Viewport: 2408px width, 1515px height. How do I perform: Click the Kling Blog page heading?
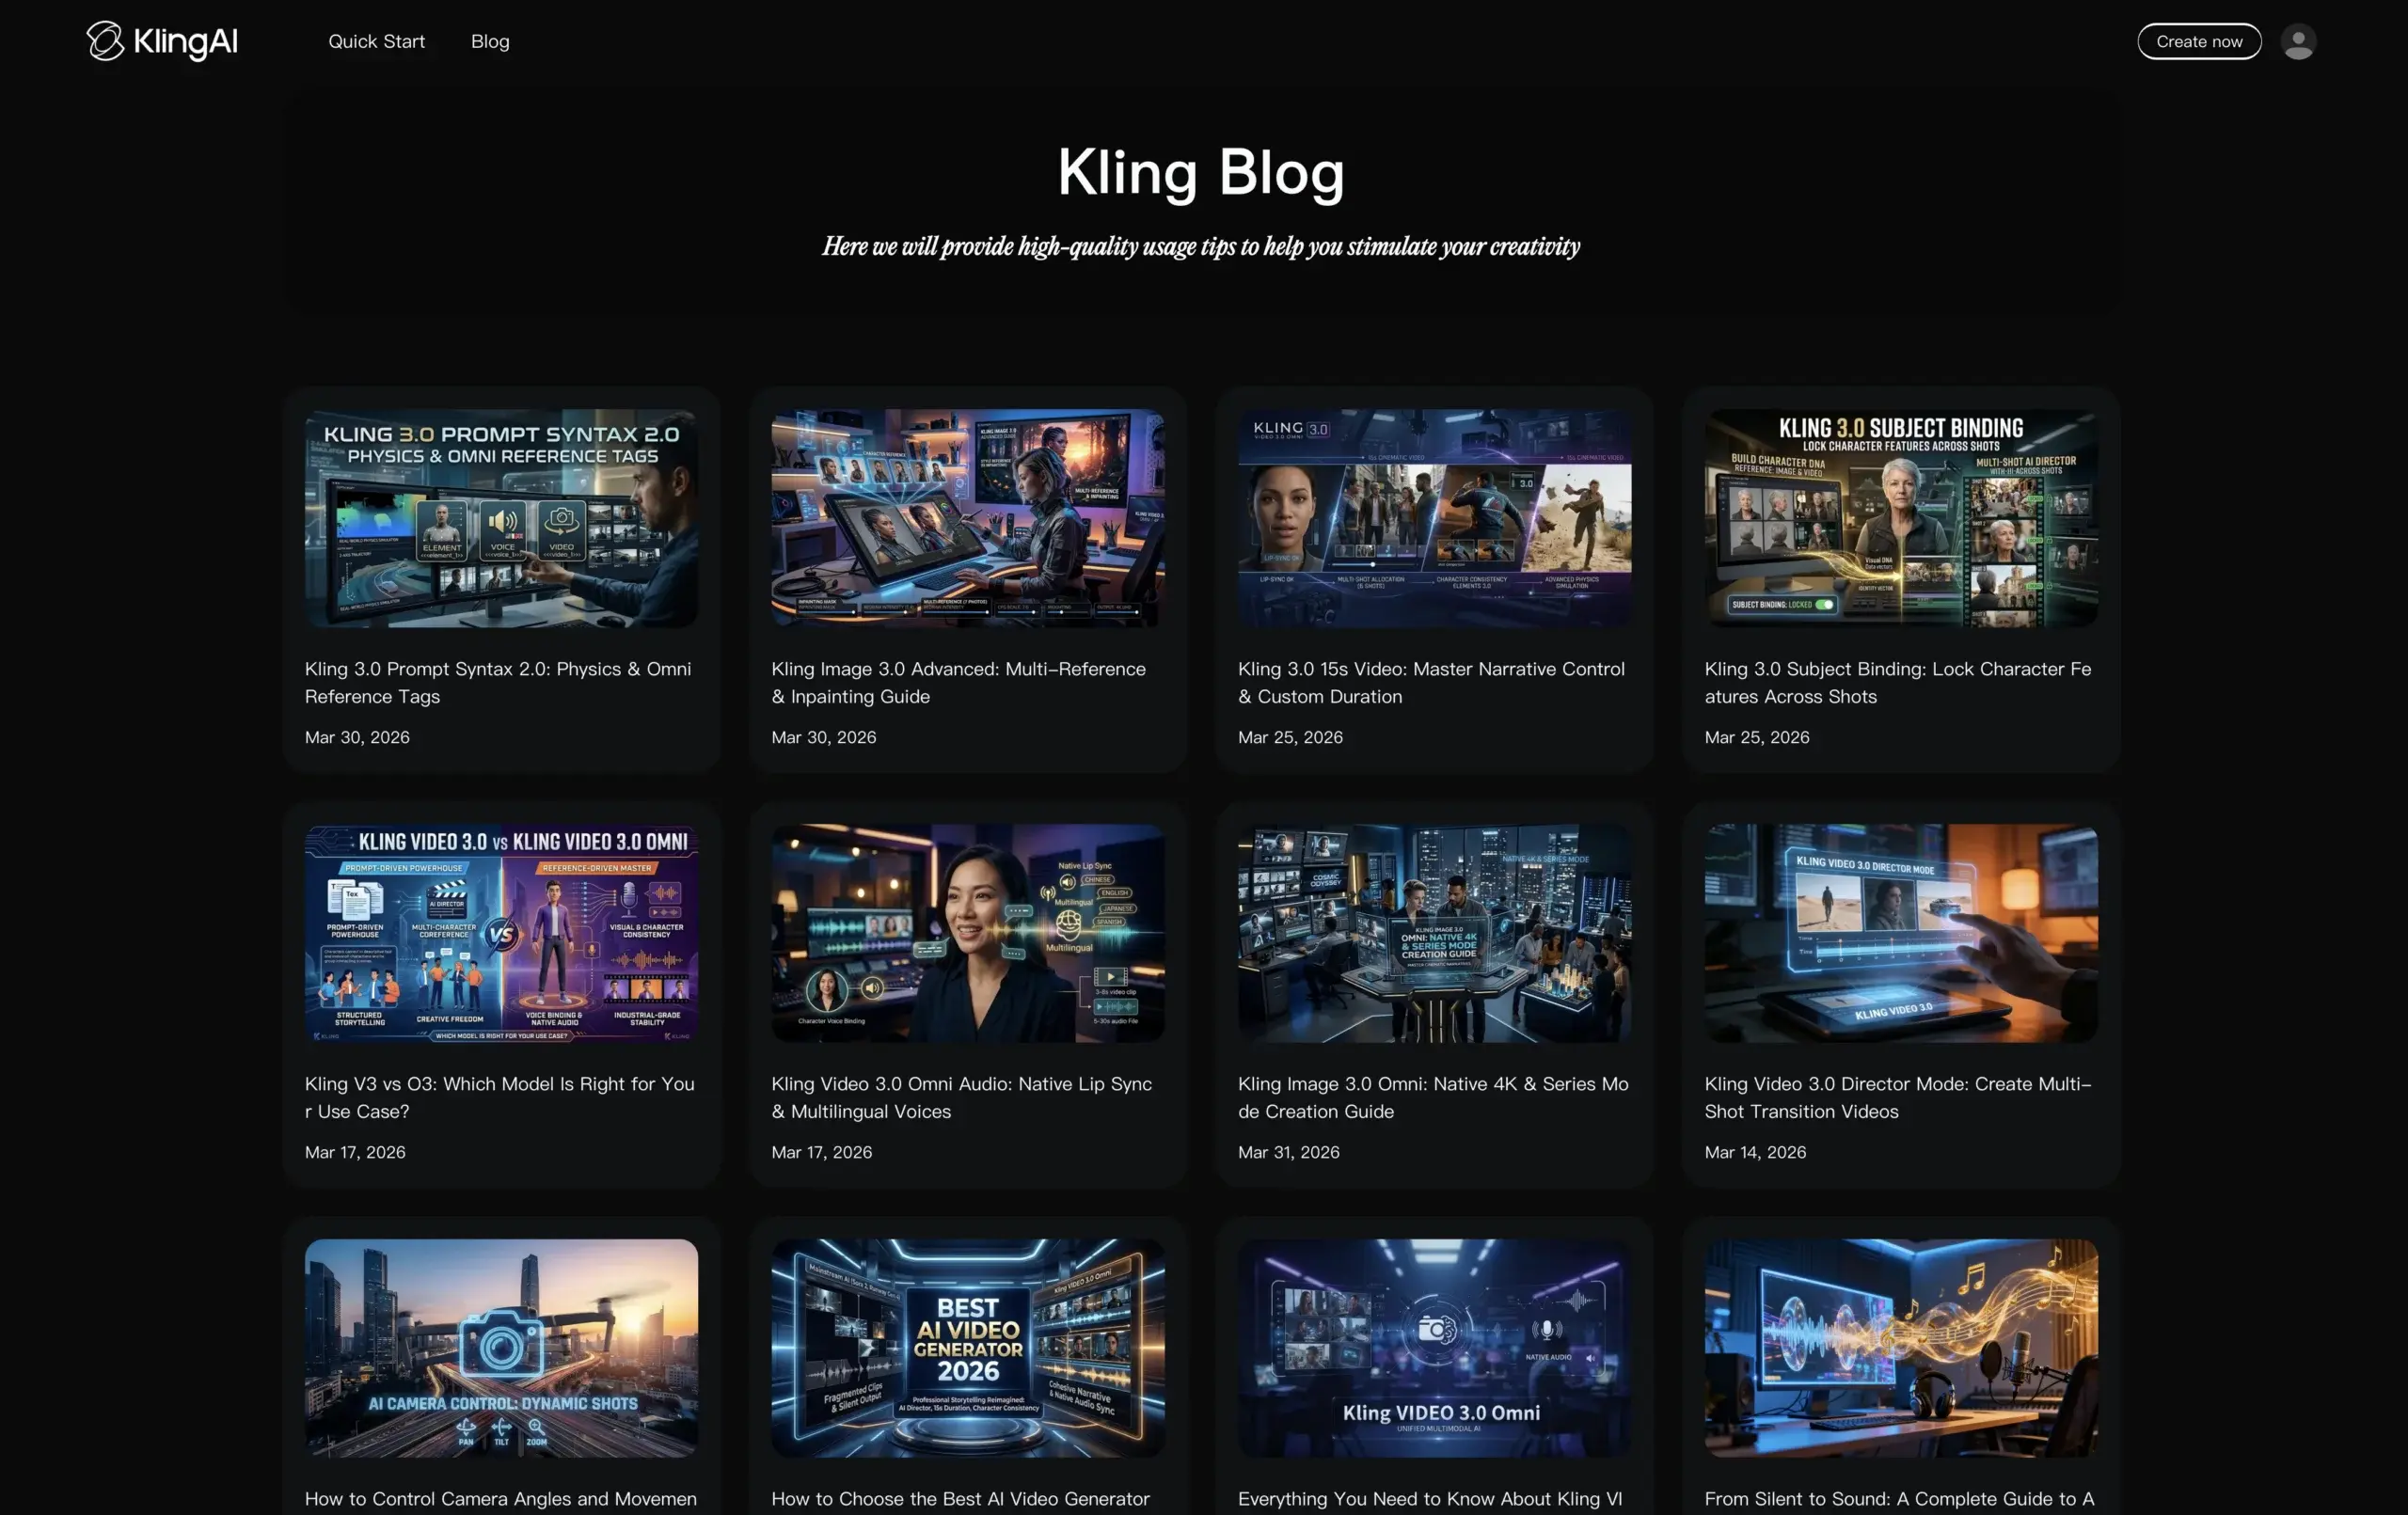pyautogui.click(x=1201, y=173)
